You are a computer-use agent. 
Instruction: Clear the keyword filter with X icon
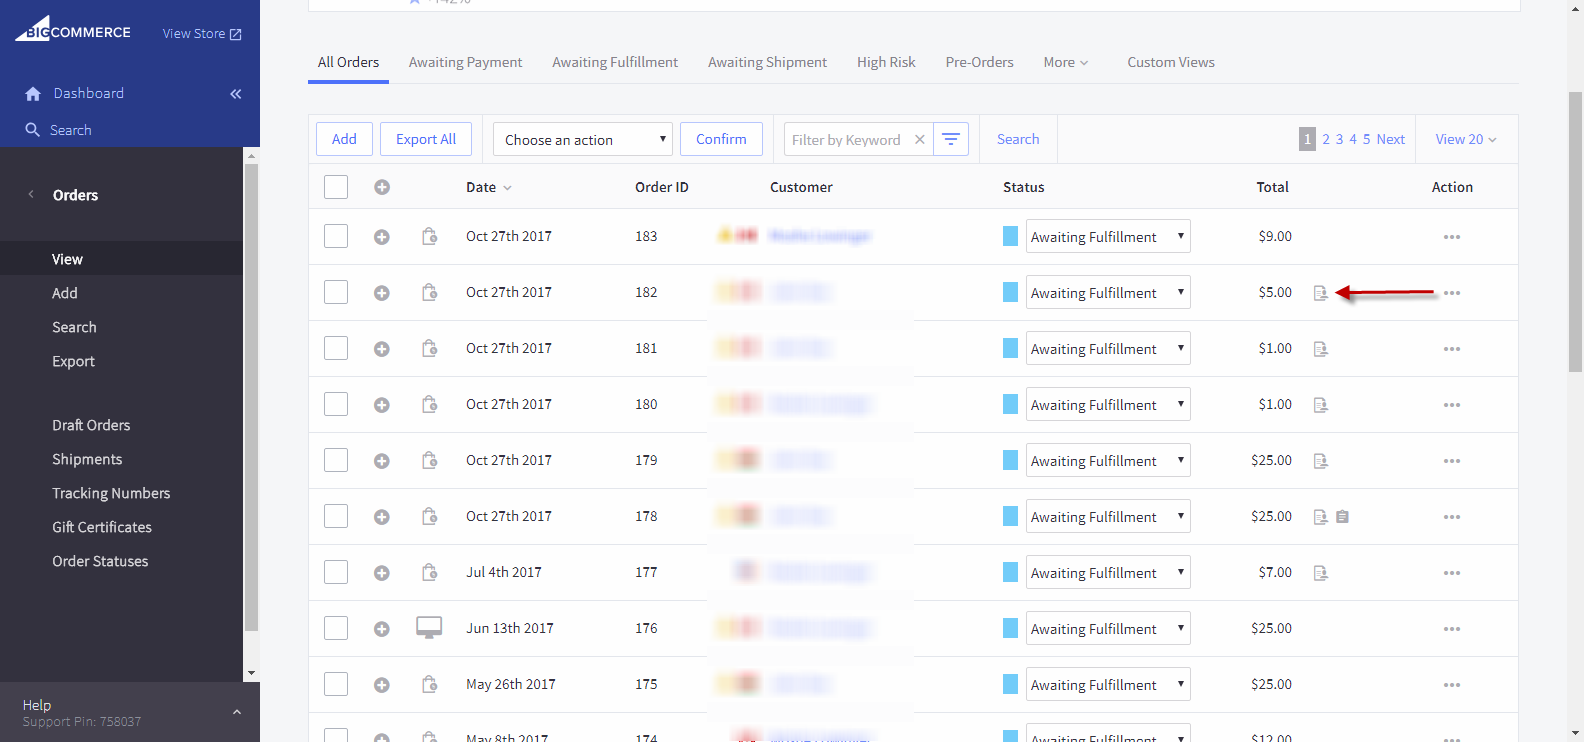pyautogui.click(x=920, y=140)
